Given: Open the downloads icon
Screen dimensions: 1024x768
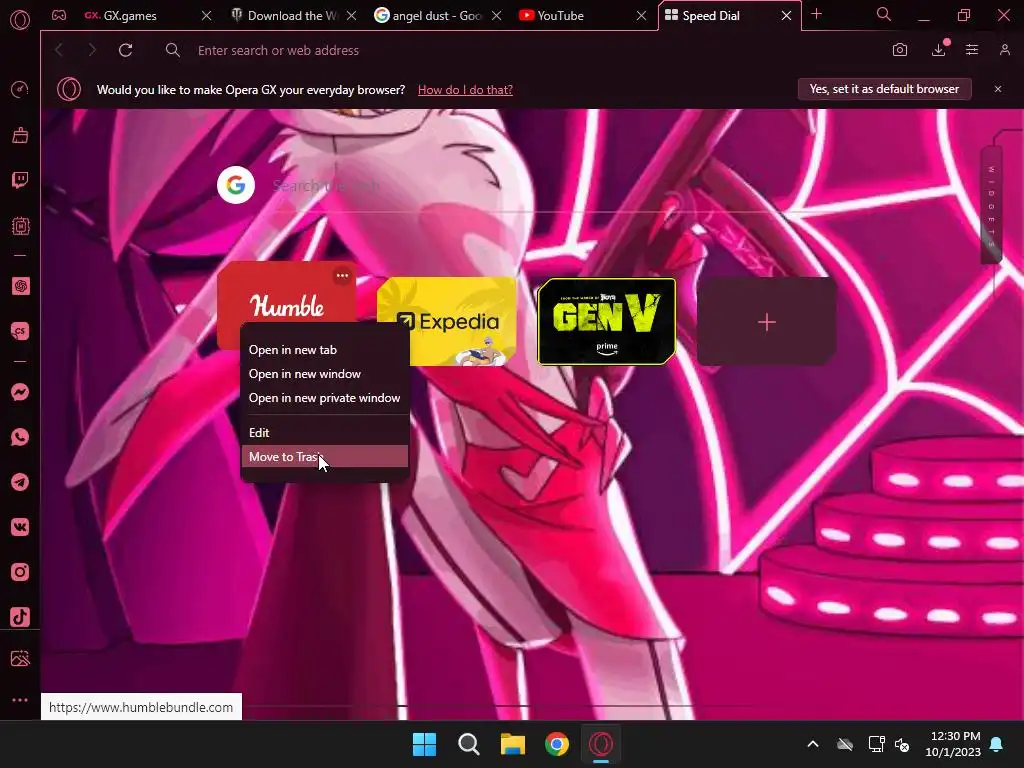Looking at the screenshot, I should pyautogui.click(x=938, y=50).
